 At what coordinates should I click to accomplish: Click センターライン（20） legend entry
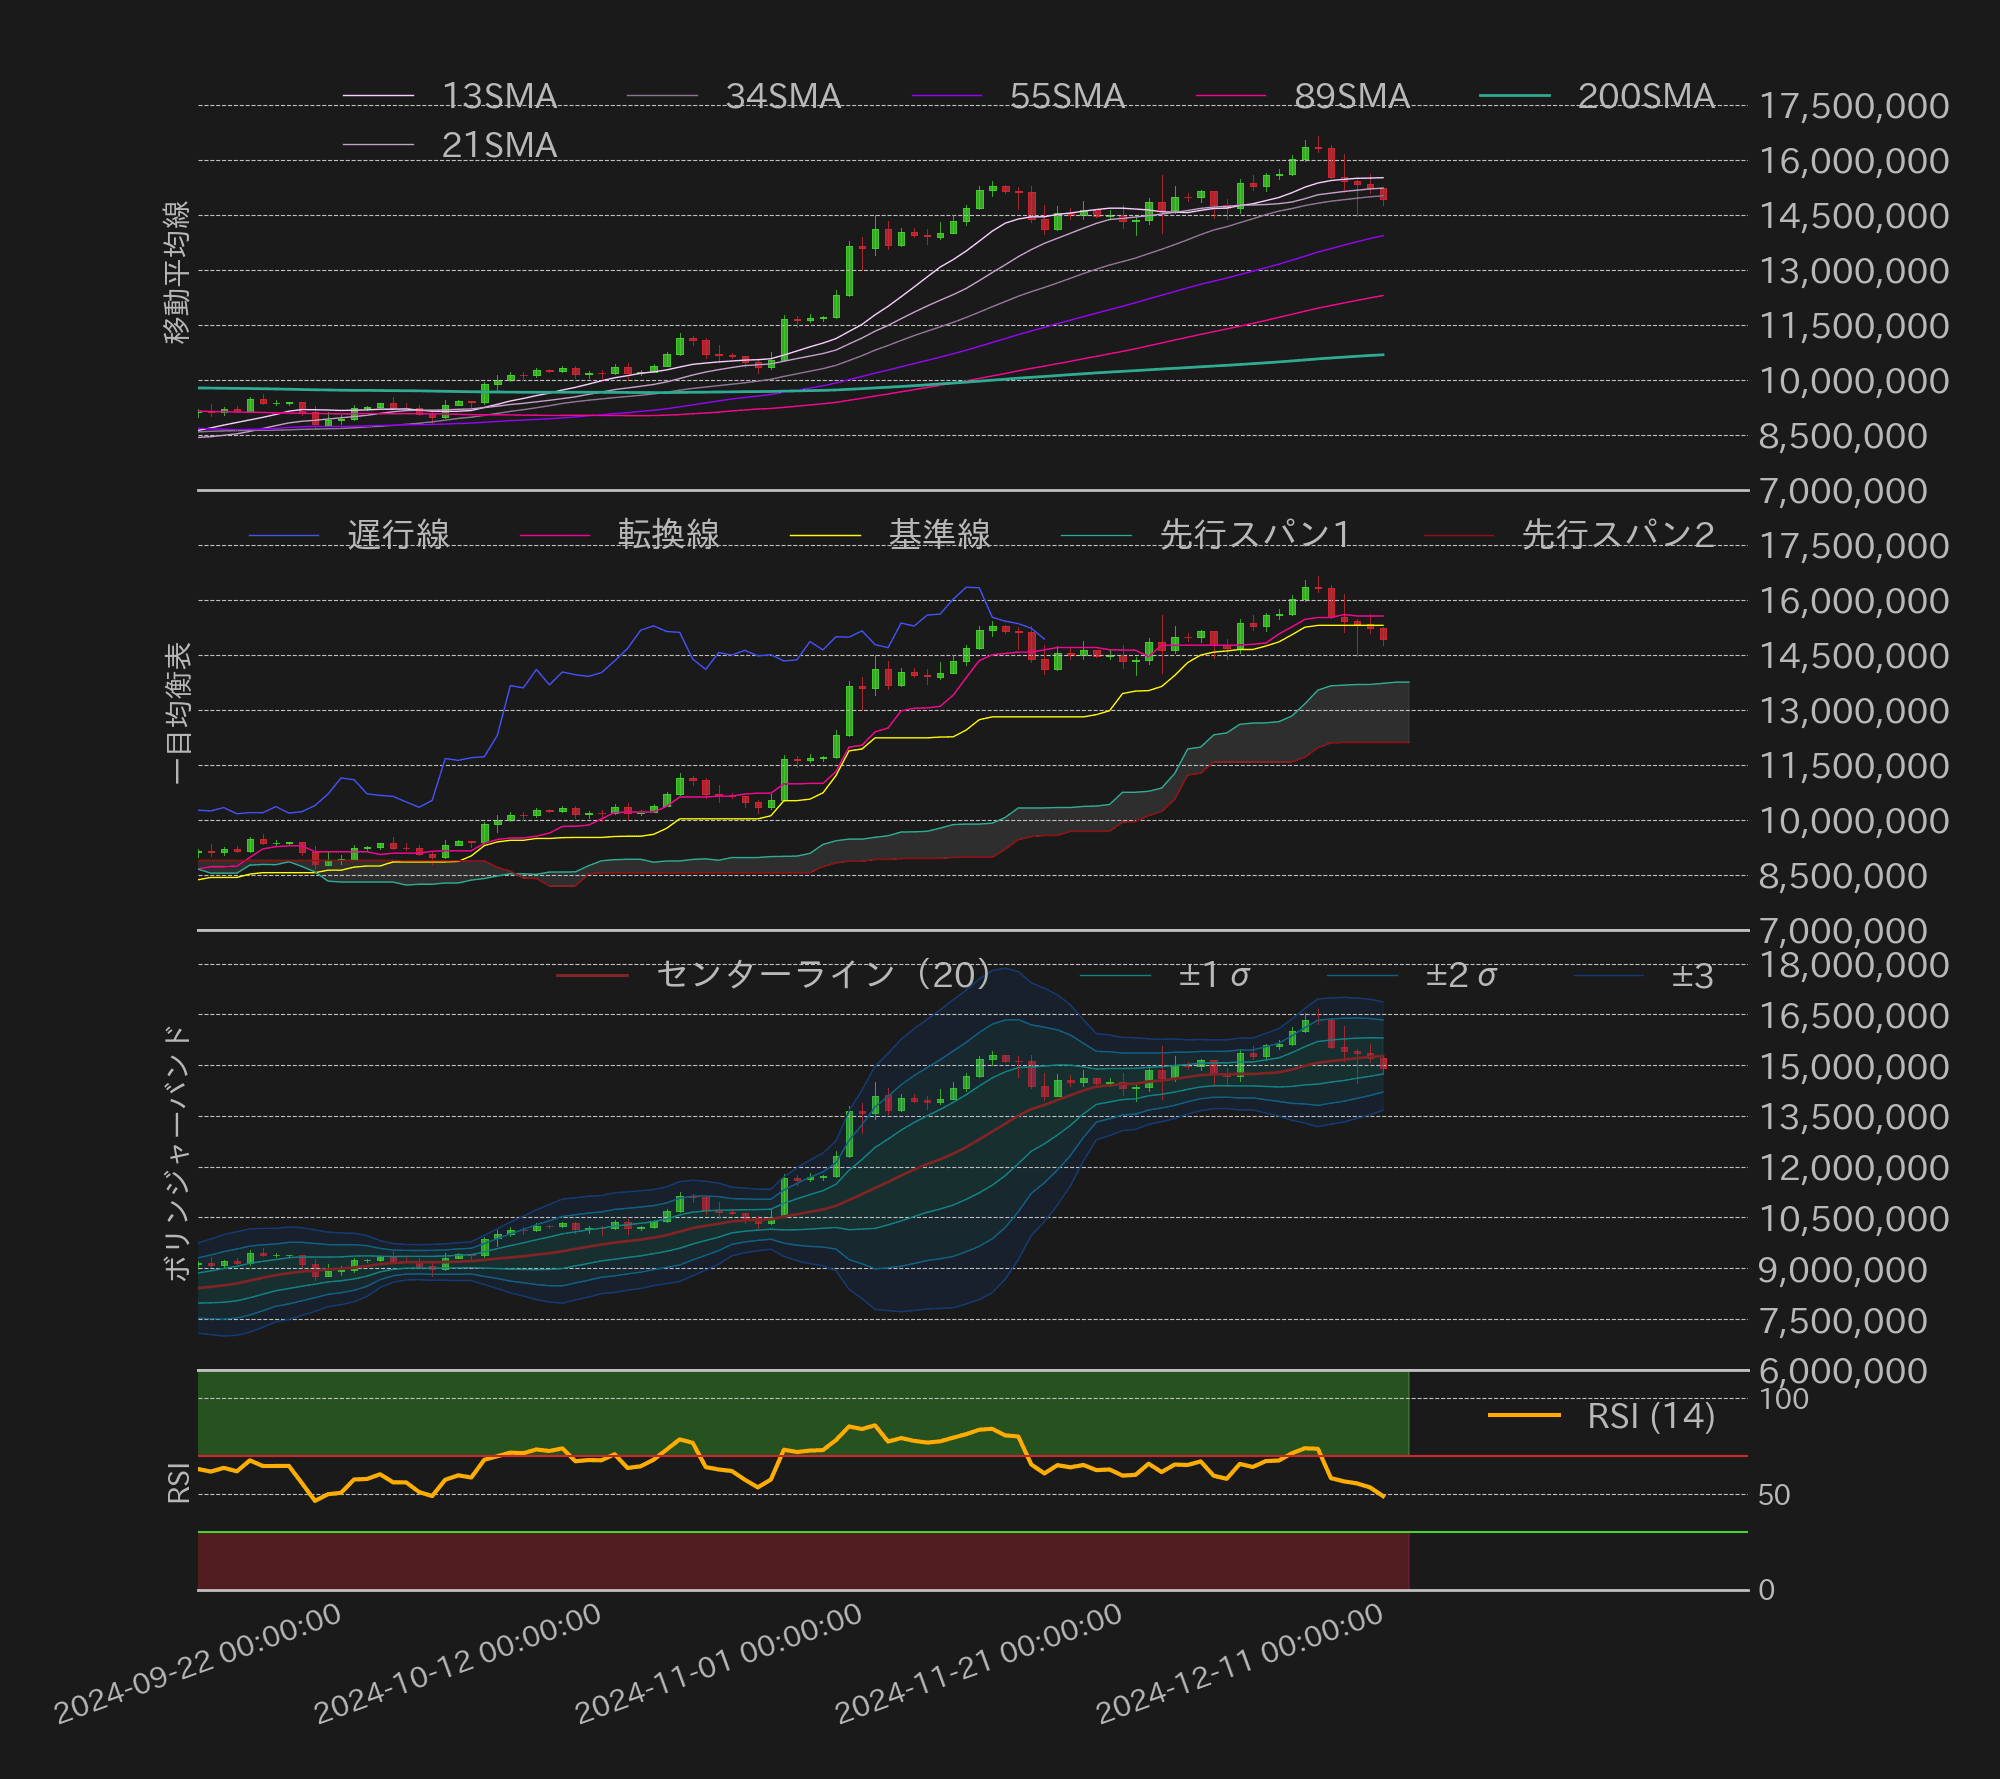tap(822, 974)
